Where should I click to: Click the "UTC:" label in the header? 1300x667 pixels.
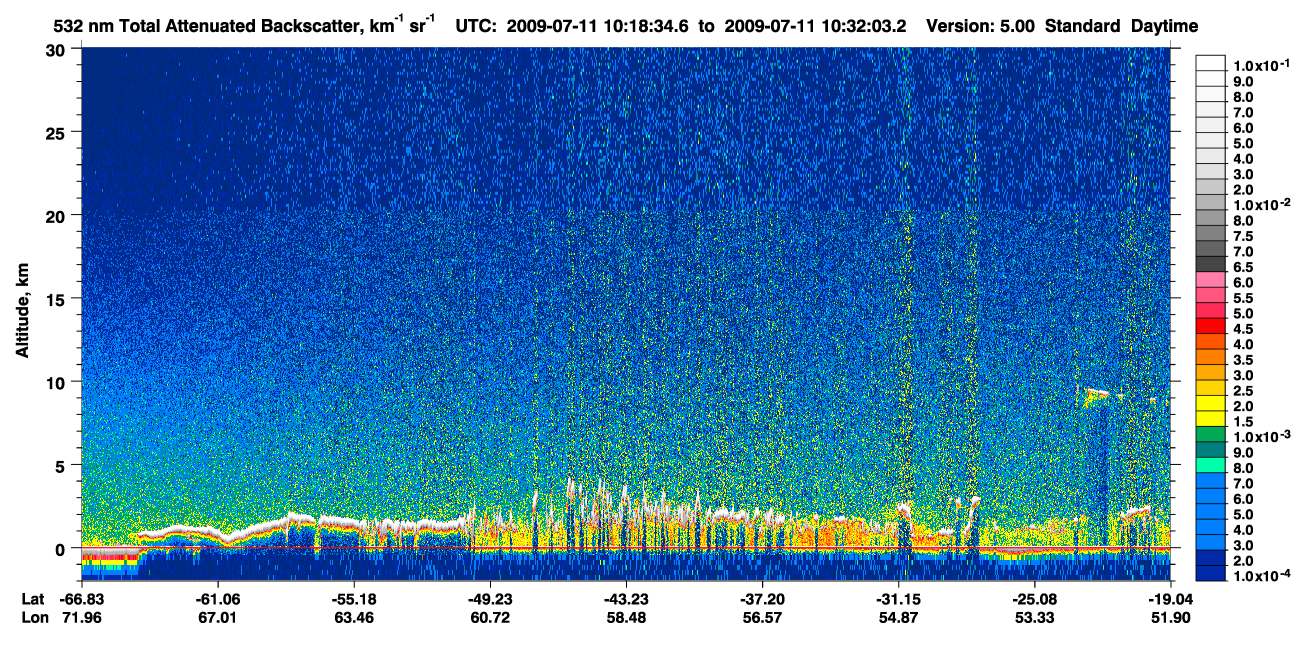point(476,27)
